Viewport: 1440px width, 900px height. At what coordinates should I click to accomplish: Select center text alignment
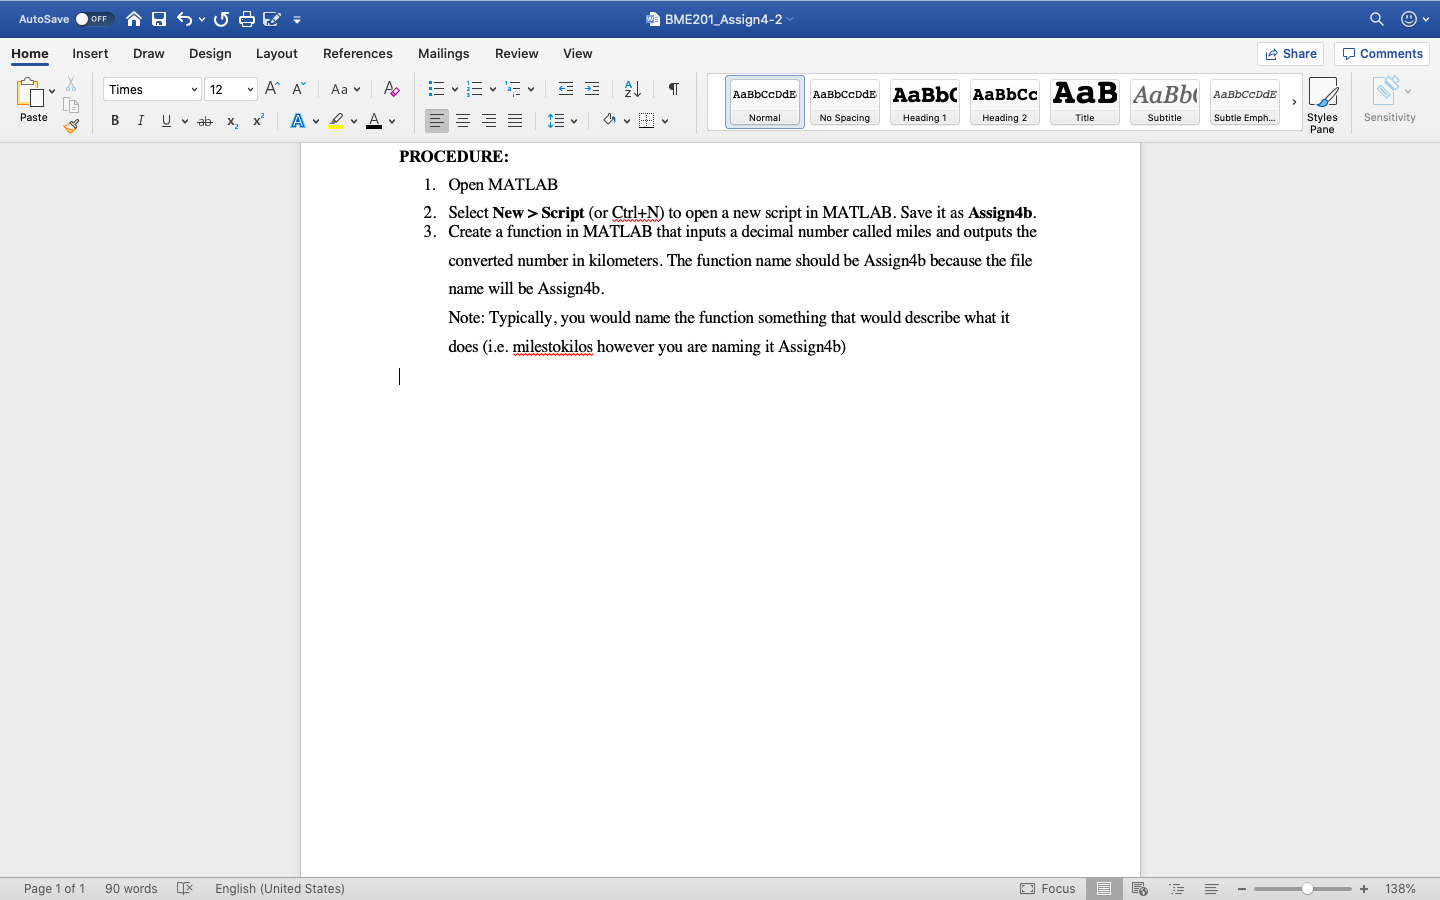(463, 120)
